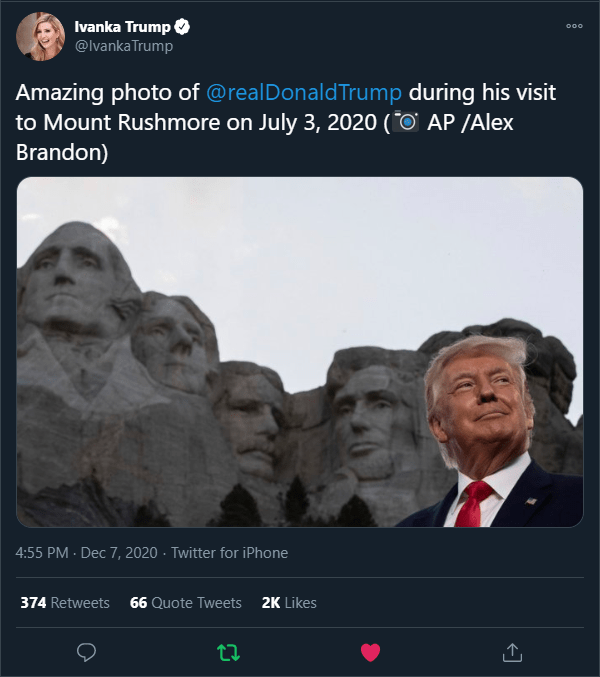Screen dimensions: 600x677
Task: Click the Dec 7, 2020 date
Action: (x=119, y=553)
